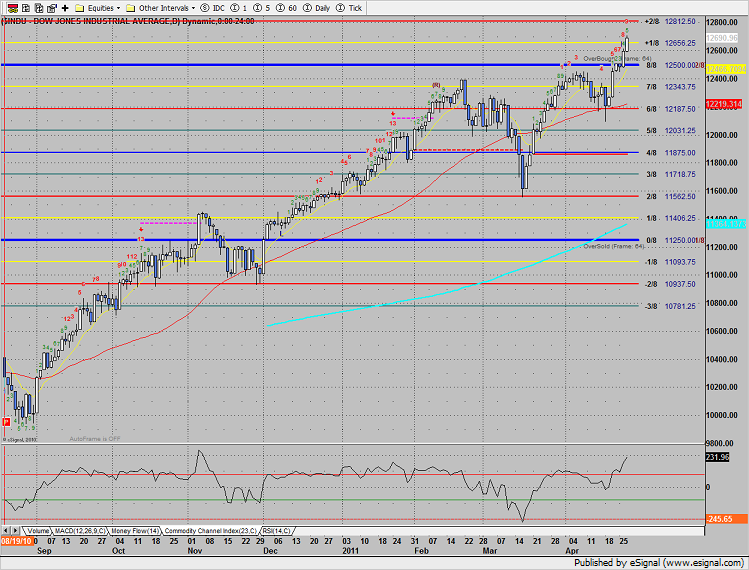Switch to the 60-minute interval

(286, 8)
